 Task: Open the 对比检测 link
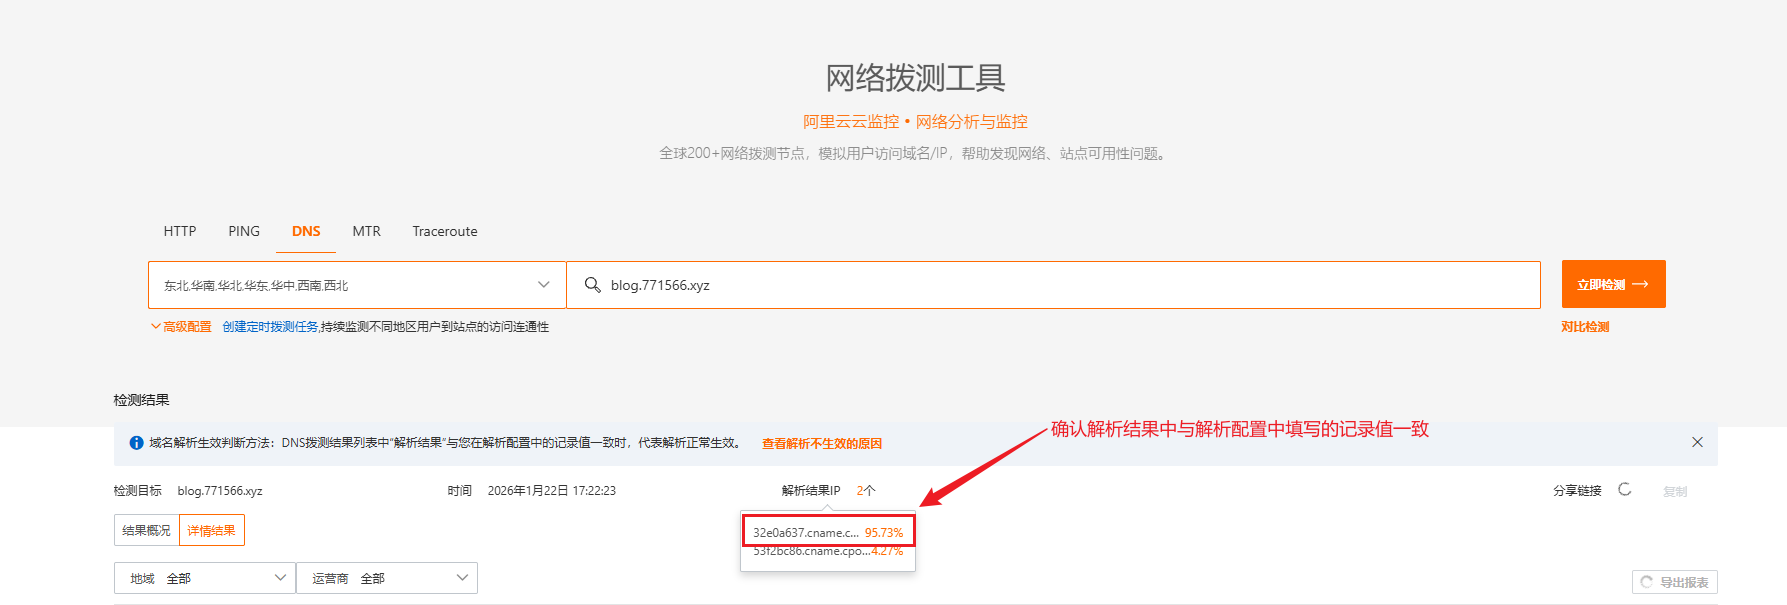click(x=1585, y=327)
